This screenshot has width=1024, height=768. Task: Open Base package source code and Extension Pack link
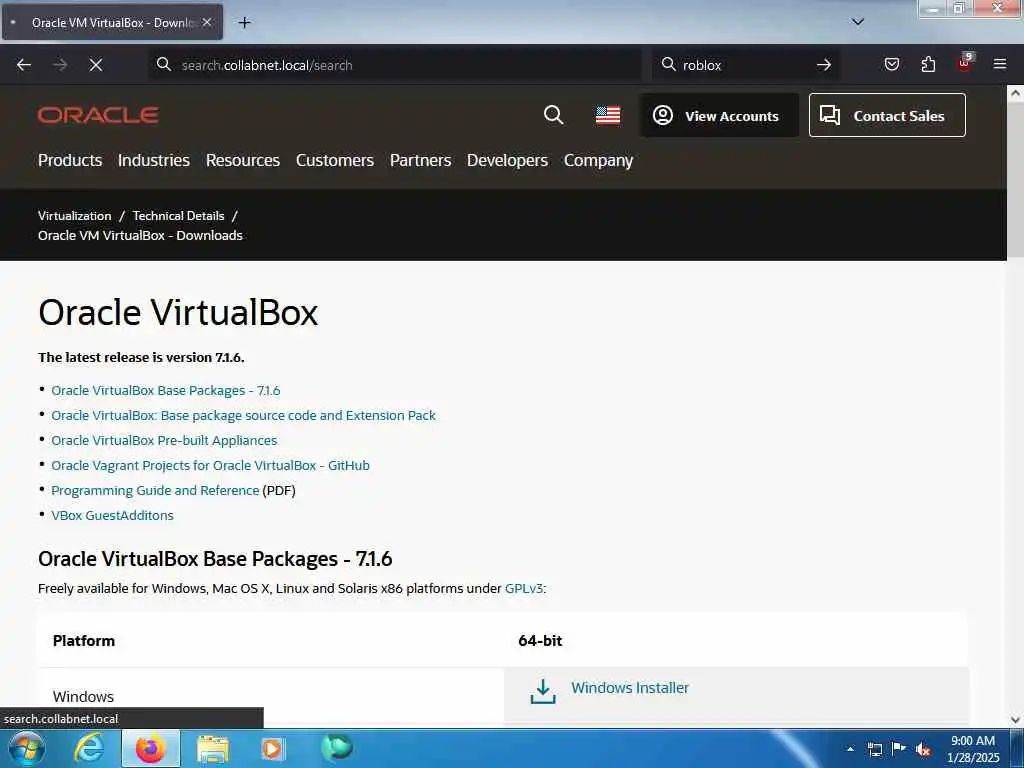pos(243,415)
